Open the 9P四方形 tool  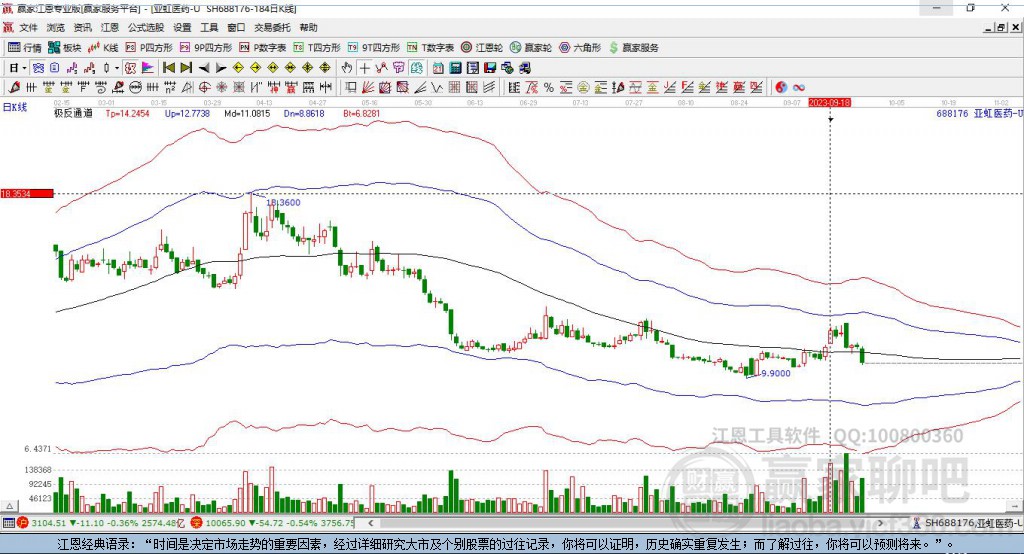pos(206,48)
